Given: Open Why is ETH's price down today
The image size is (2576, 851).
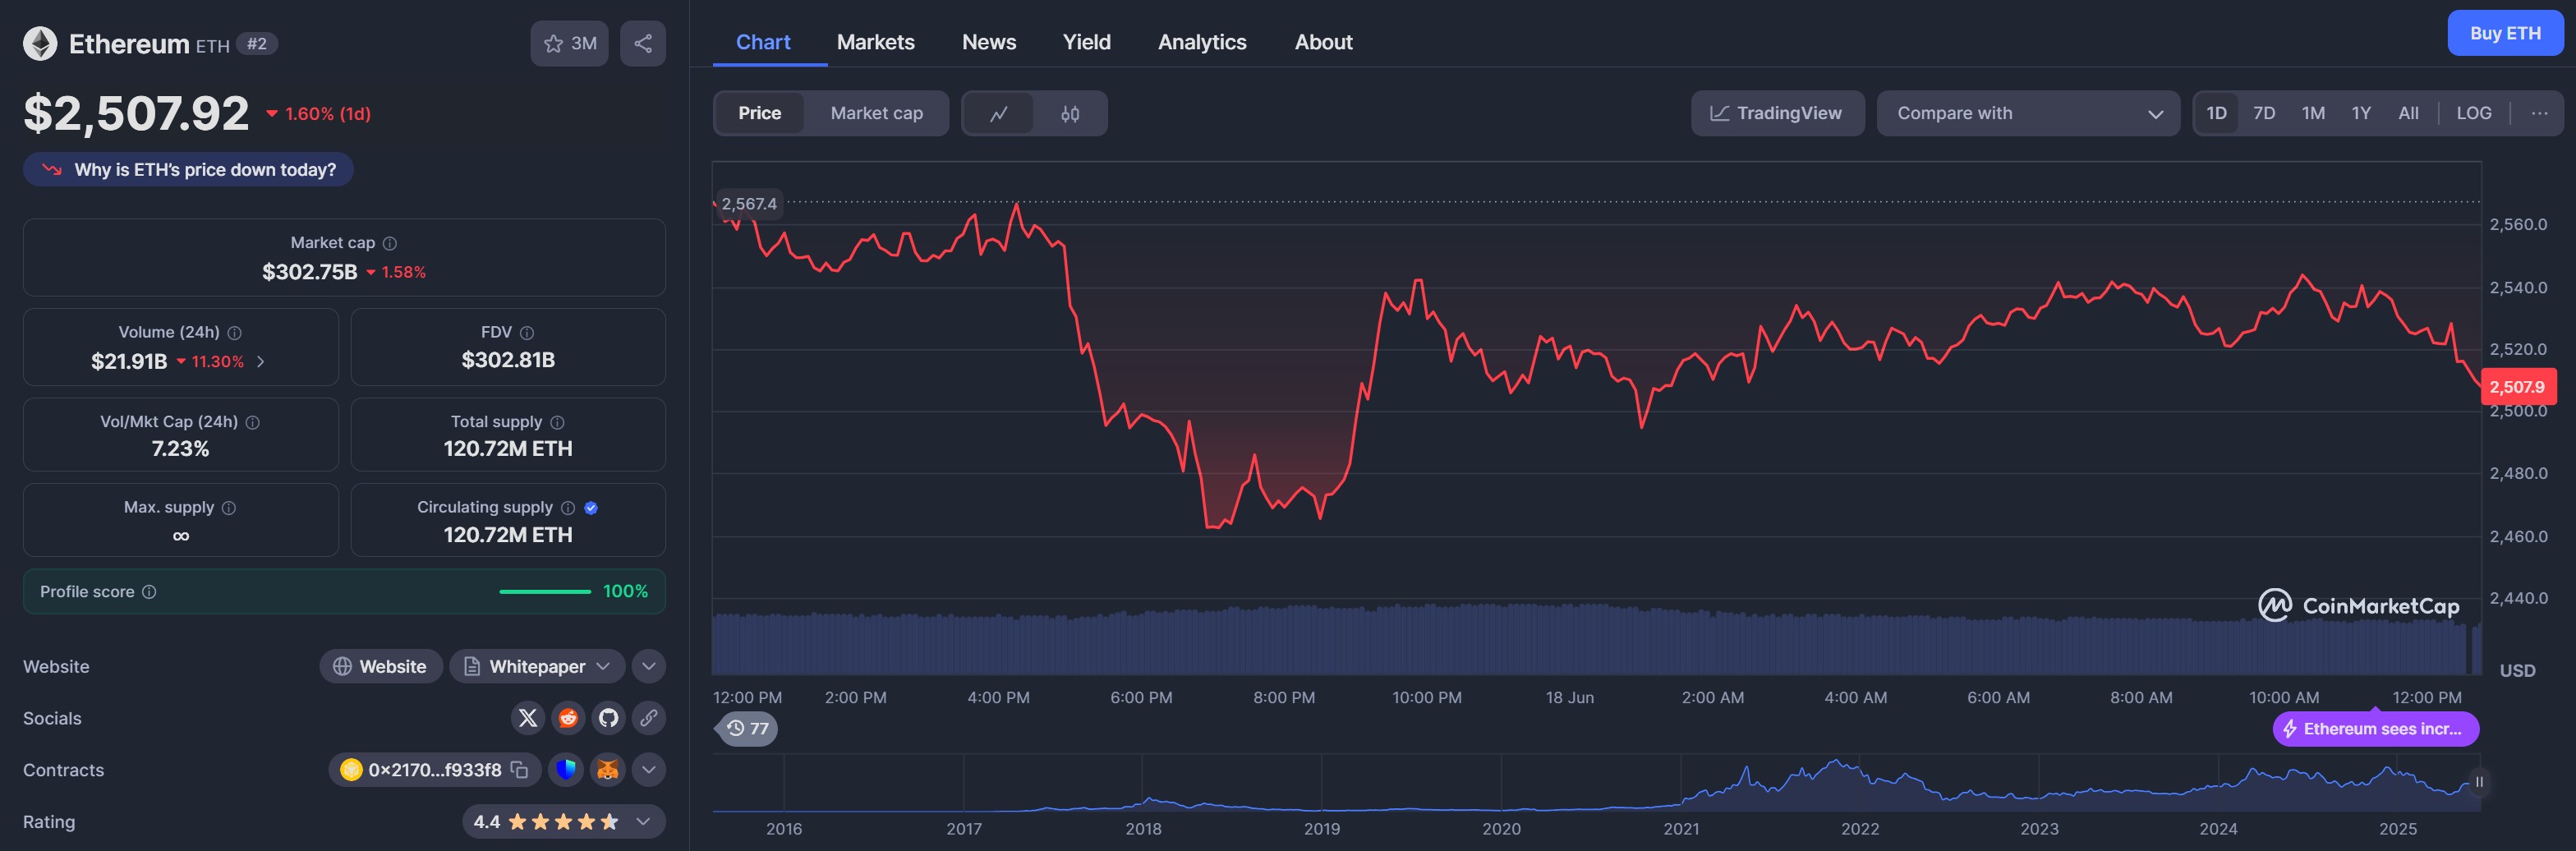Looking at the screenshot, I should (188, 170).
